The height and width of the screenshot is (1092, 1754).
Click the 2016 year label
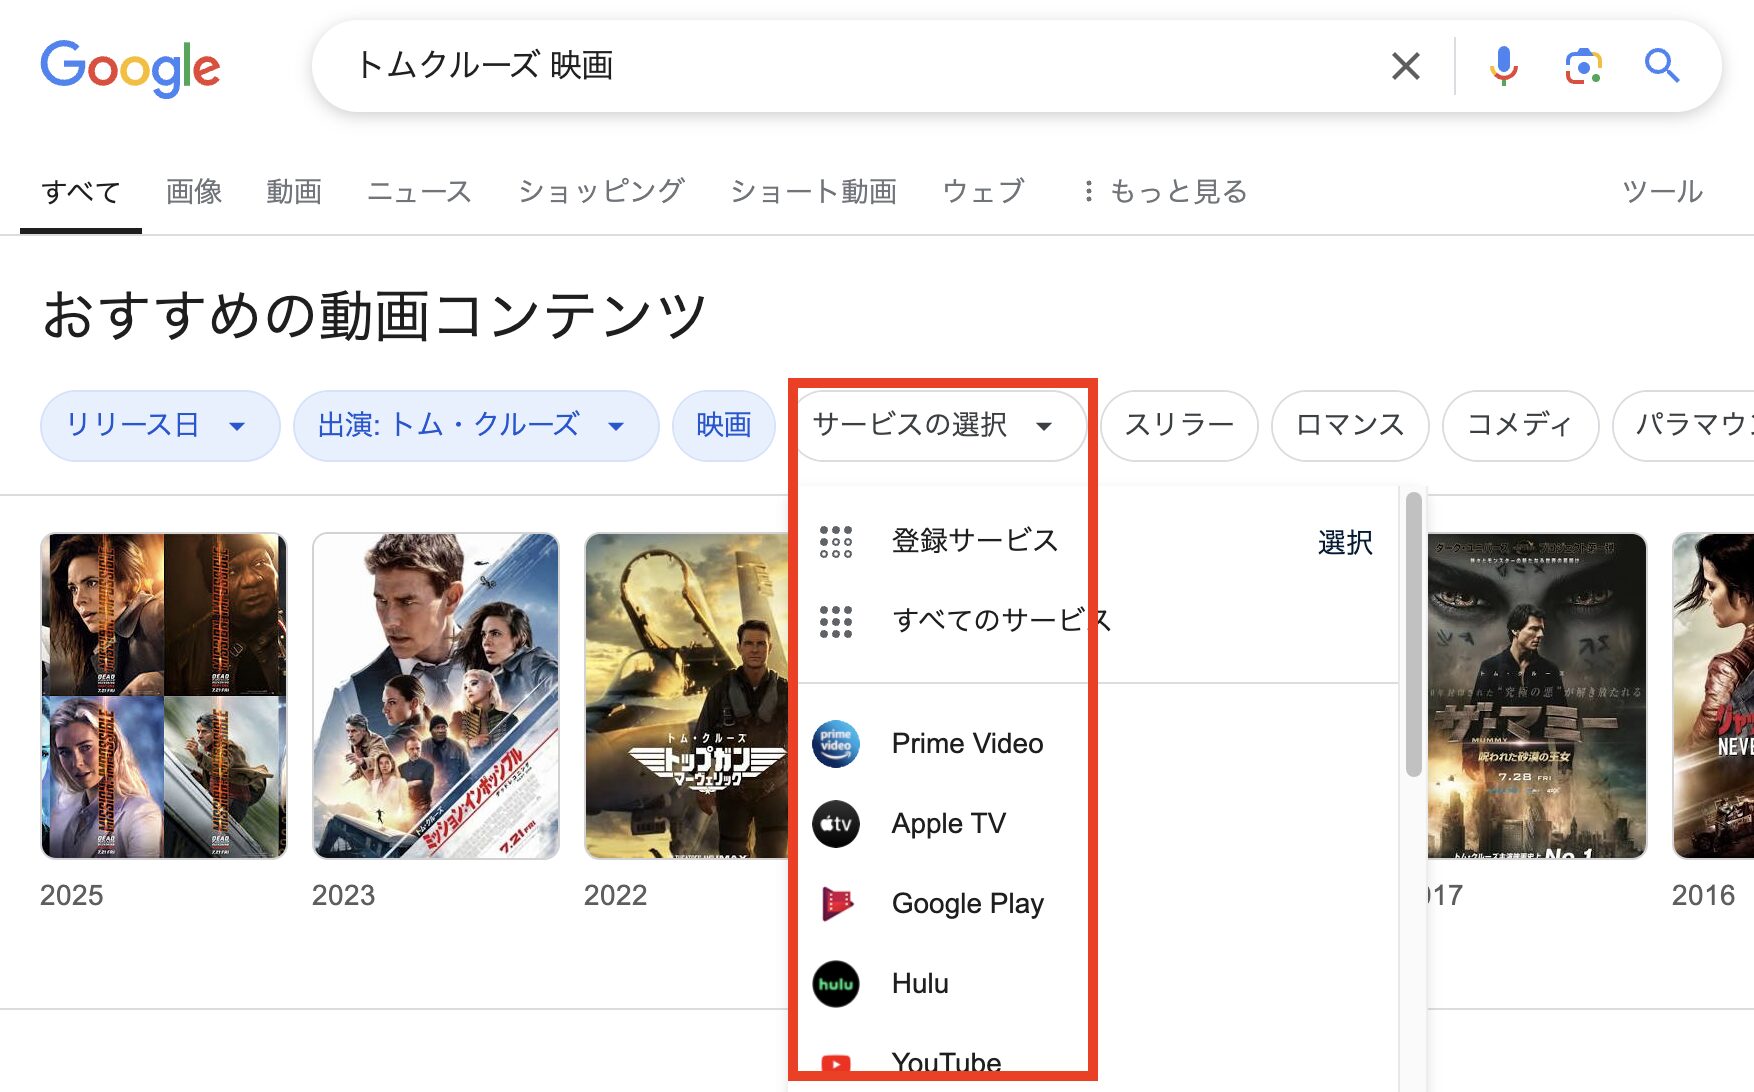point(1704,895)
